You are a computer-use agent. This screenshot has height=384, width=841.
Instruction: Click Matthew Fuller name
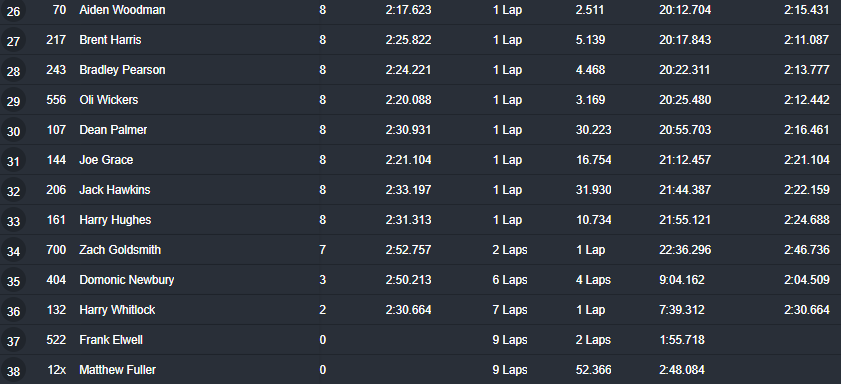click(117, 371)
